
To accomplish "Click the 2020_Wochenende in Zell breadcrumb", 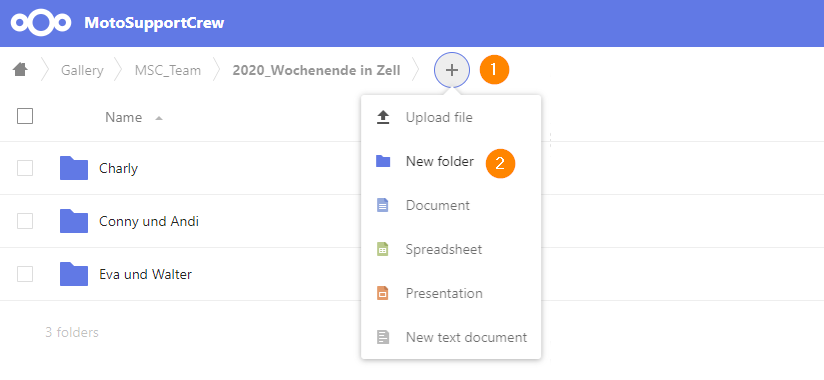I will [x=316, y=70].
